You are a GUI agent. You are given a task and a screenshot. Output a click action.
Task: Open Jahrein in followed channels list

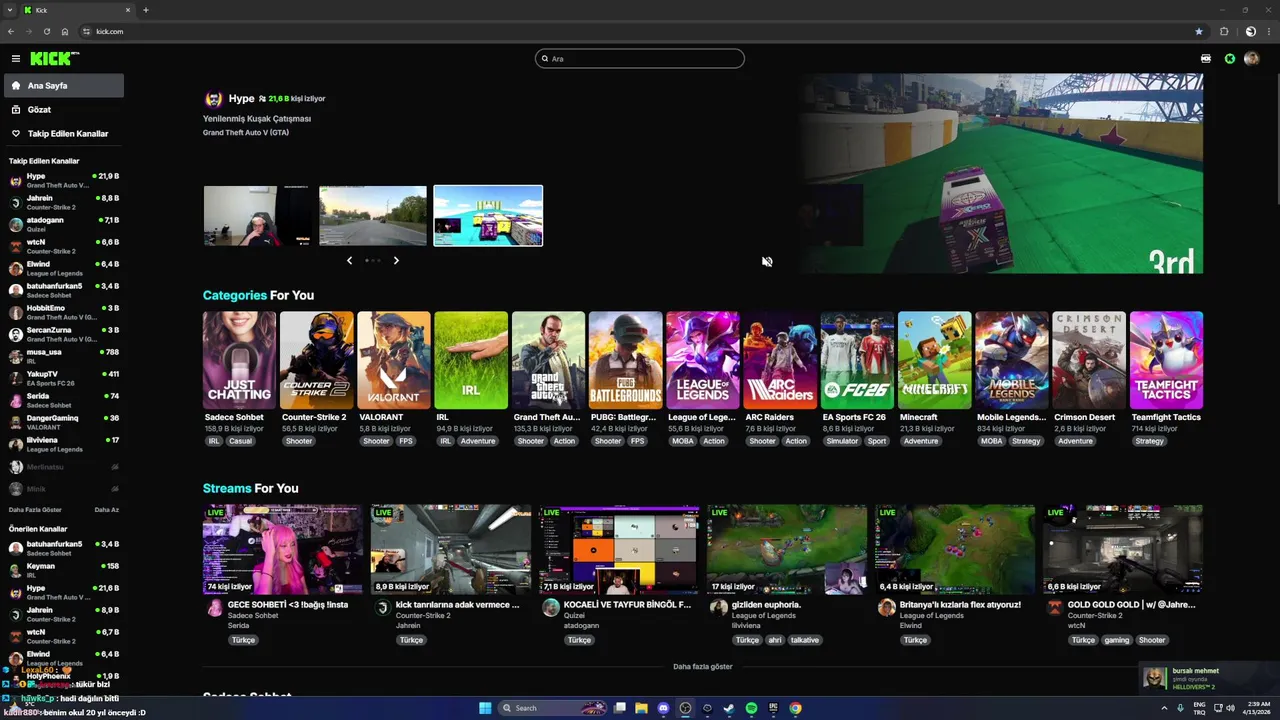[x=64, y=202]
